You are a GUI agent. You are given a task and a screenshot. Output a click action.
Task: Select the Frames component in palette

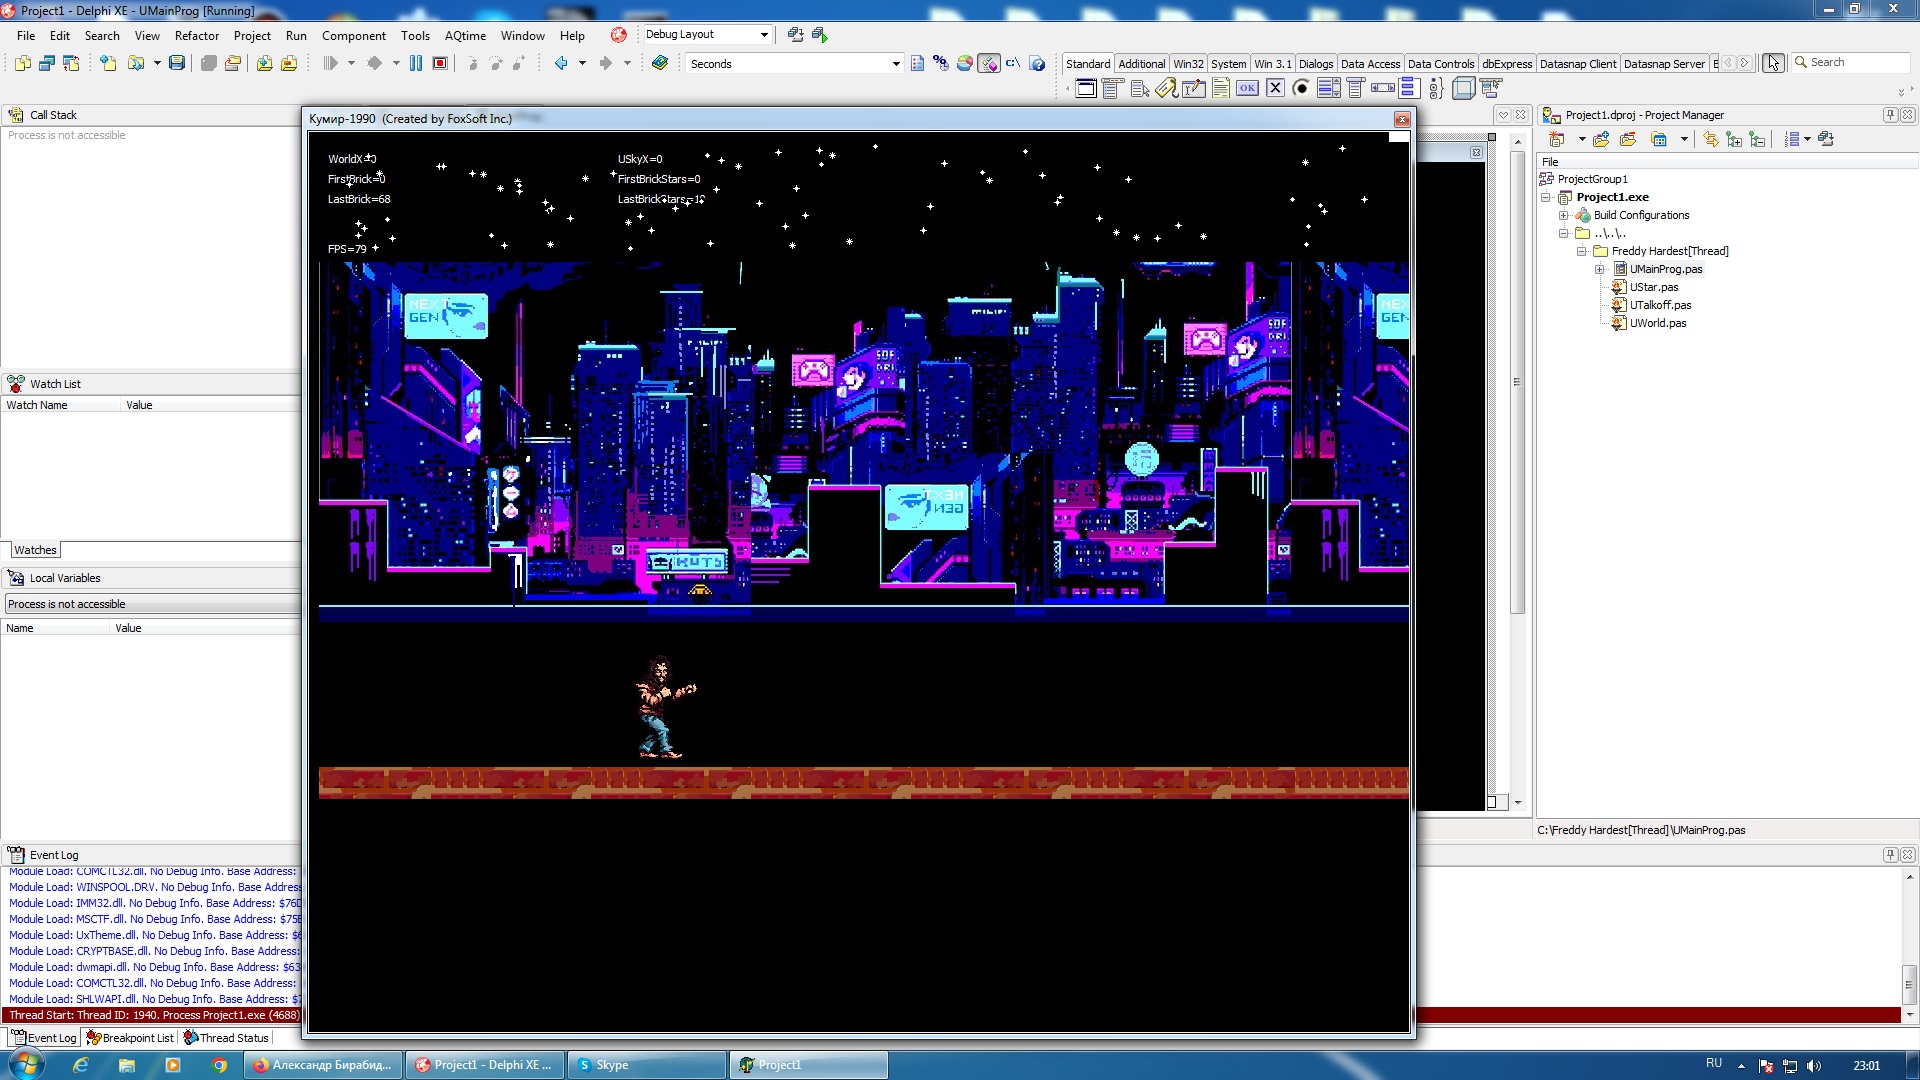click(x=1086, y=89)
